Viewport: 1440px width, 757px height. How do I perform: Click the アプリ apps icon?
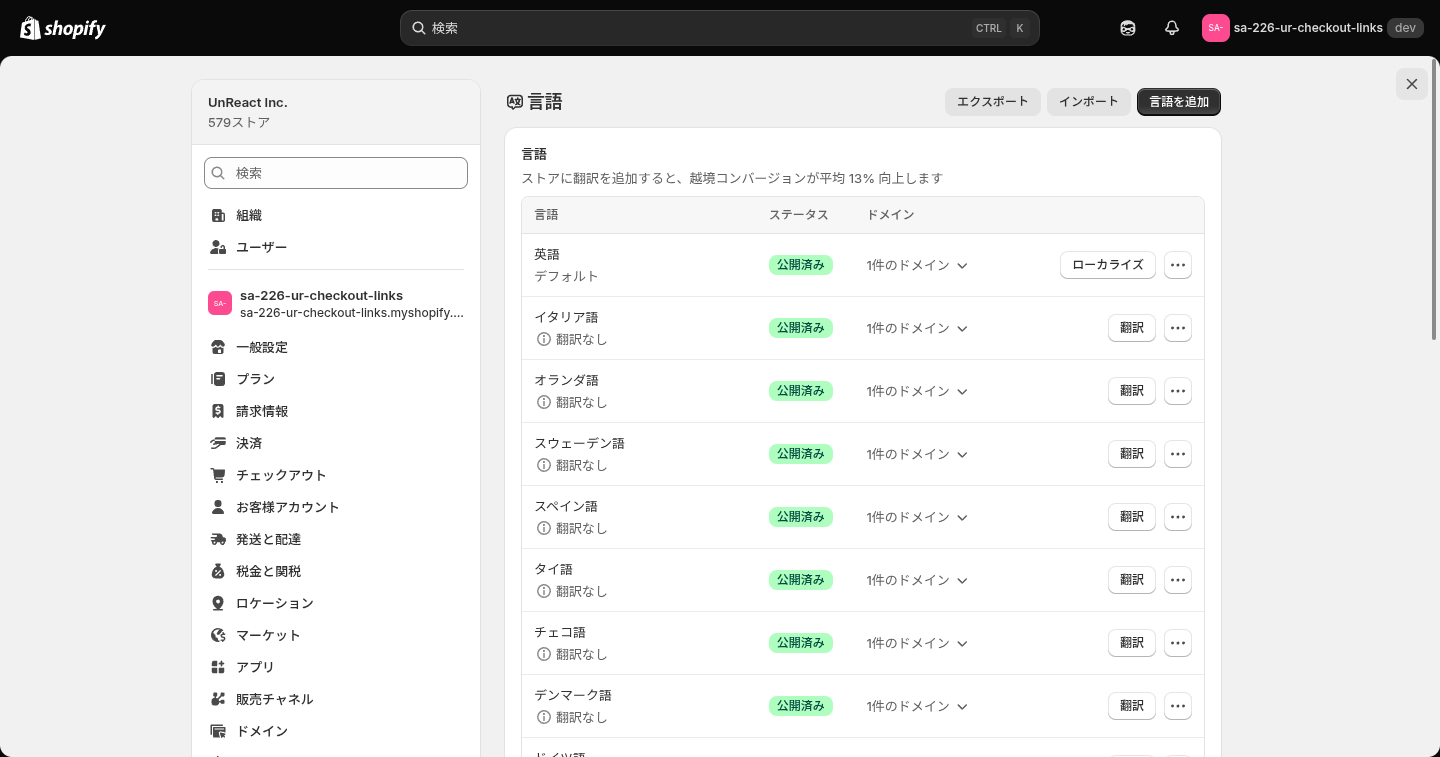pos(218,667)
